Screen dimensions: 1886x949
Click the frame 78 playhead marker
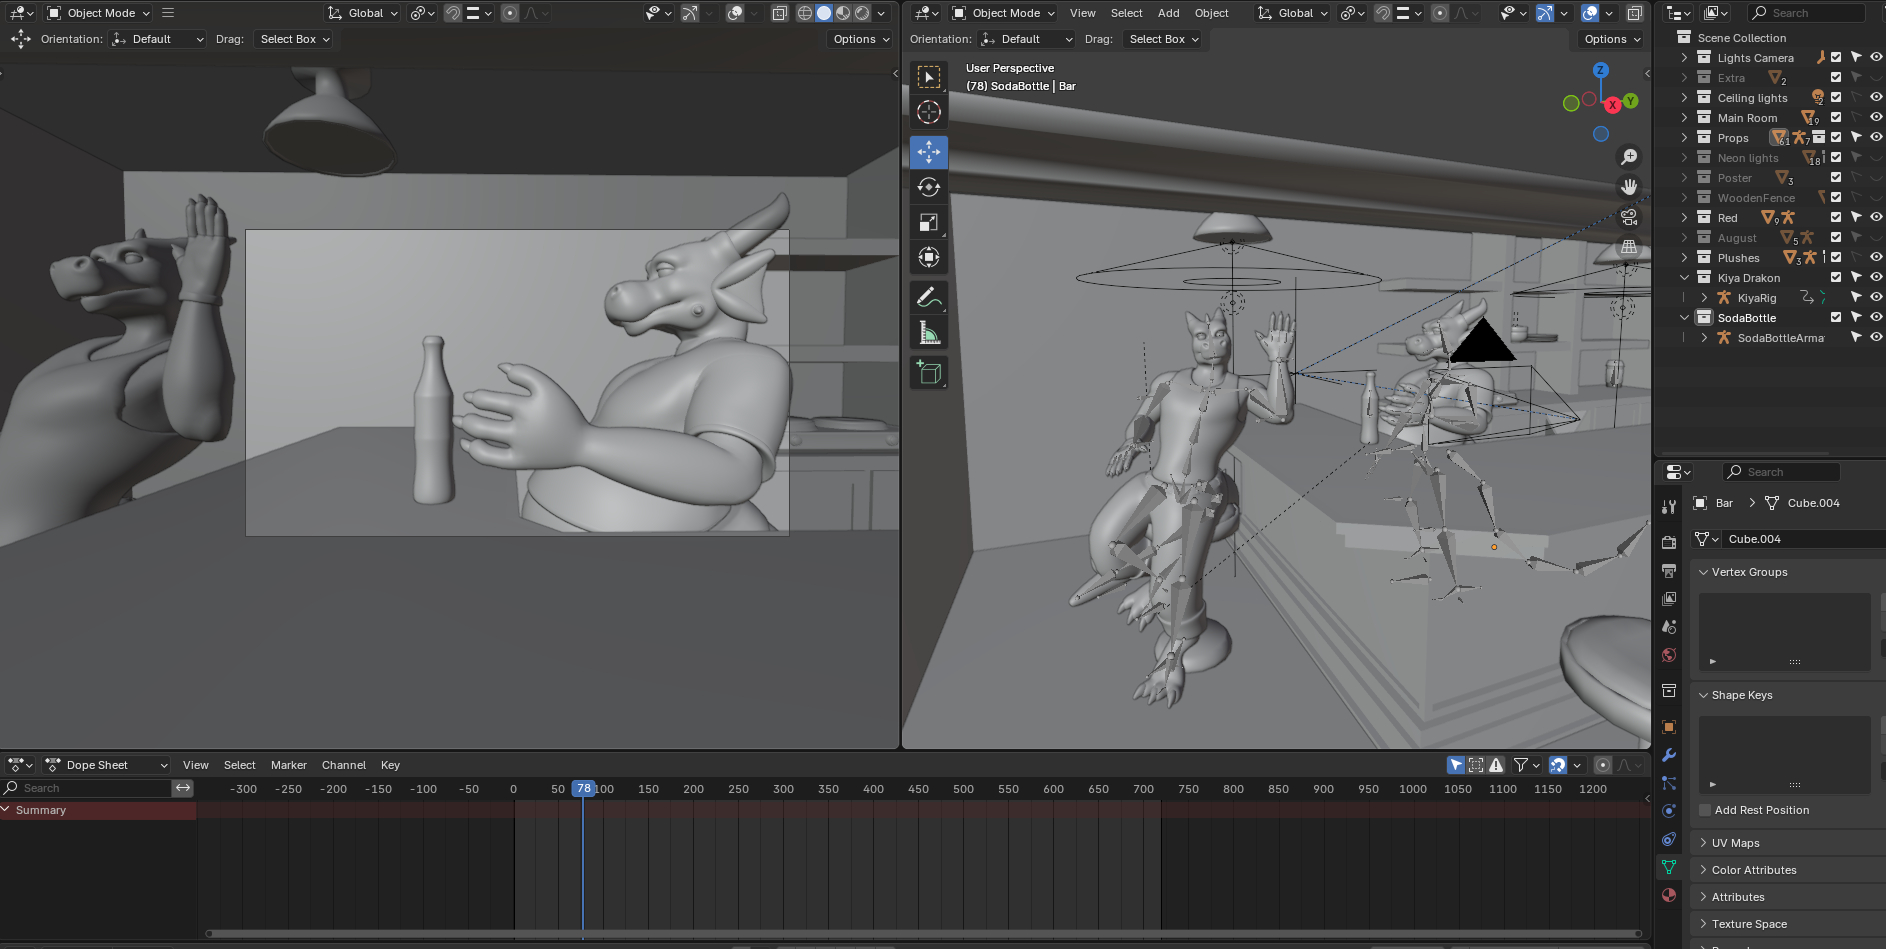[583, 789]
